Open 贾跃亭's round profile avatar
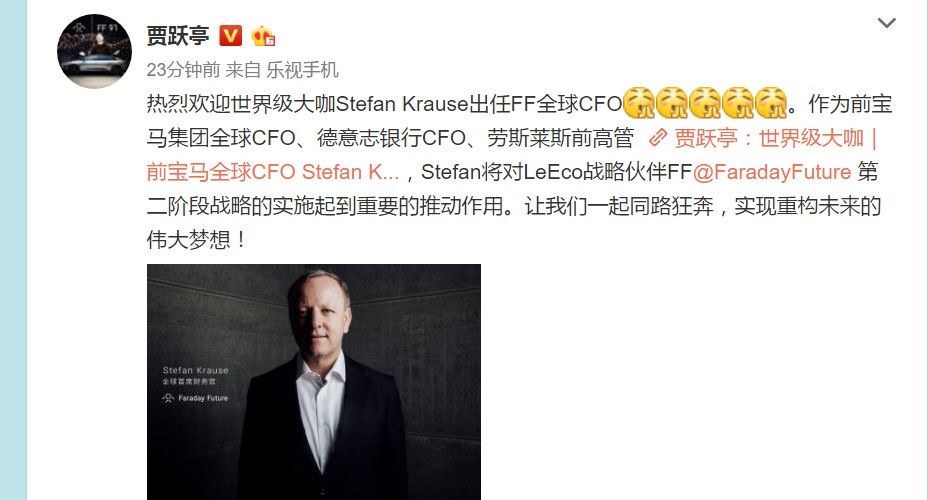 point(94,51)
